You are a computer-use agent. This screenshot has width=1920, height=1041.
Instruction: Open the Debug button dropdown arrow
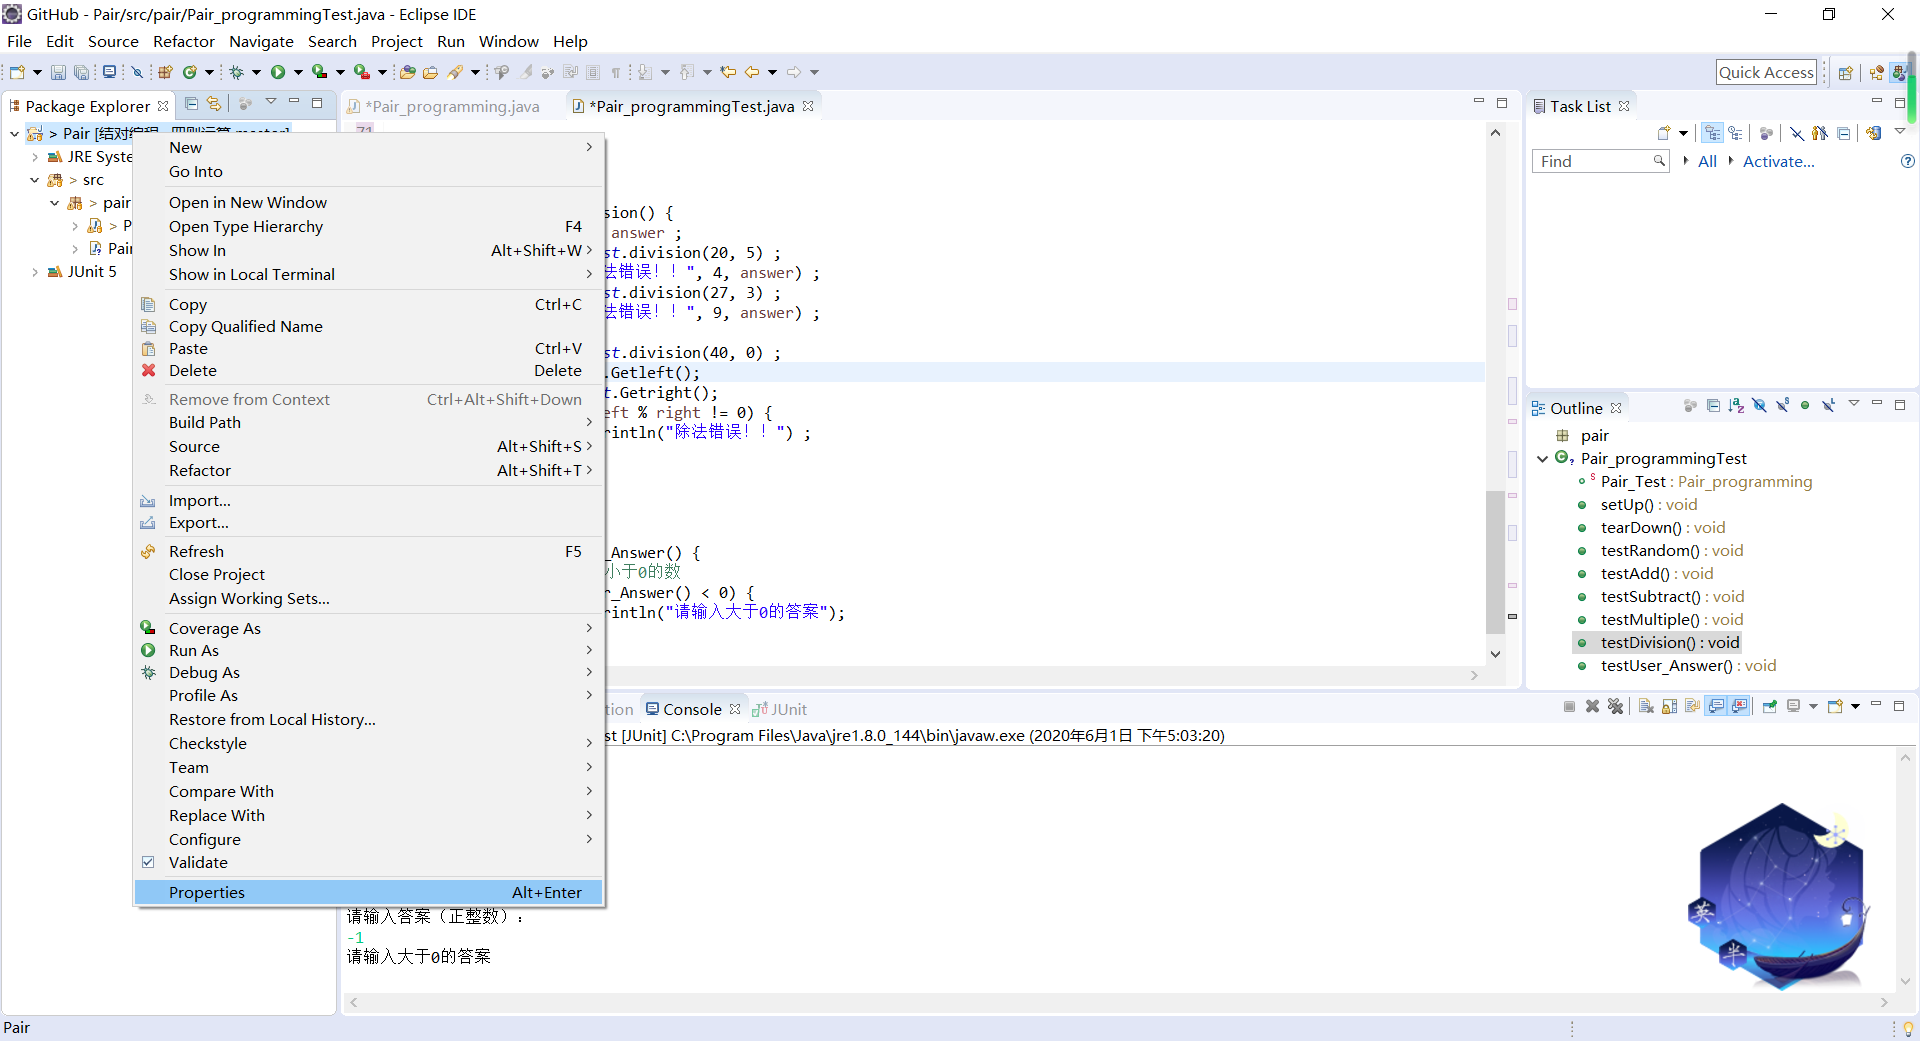[x=256, y=72]
